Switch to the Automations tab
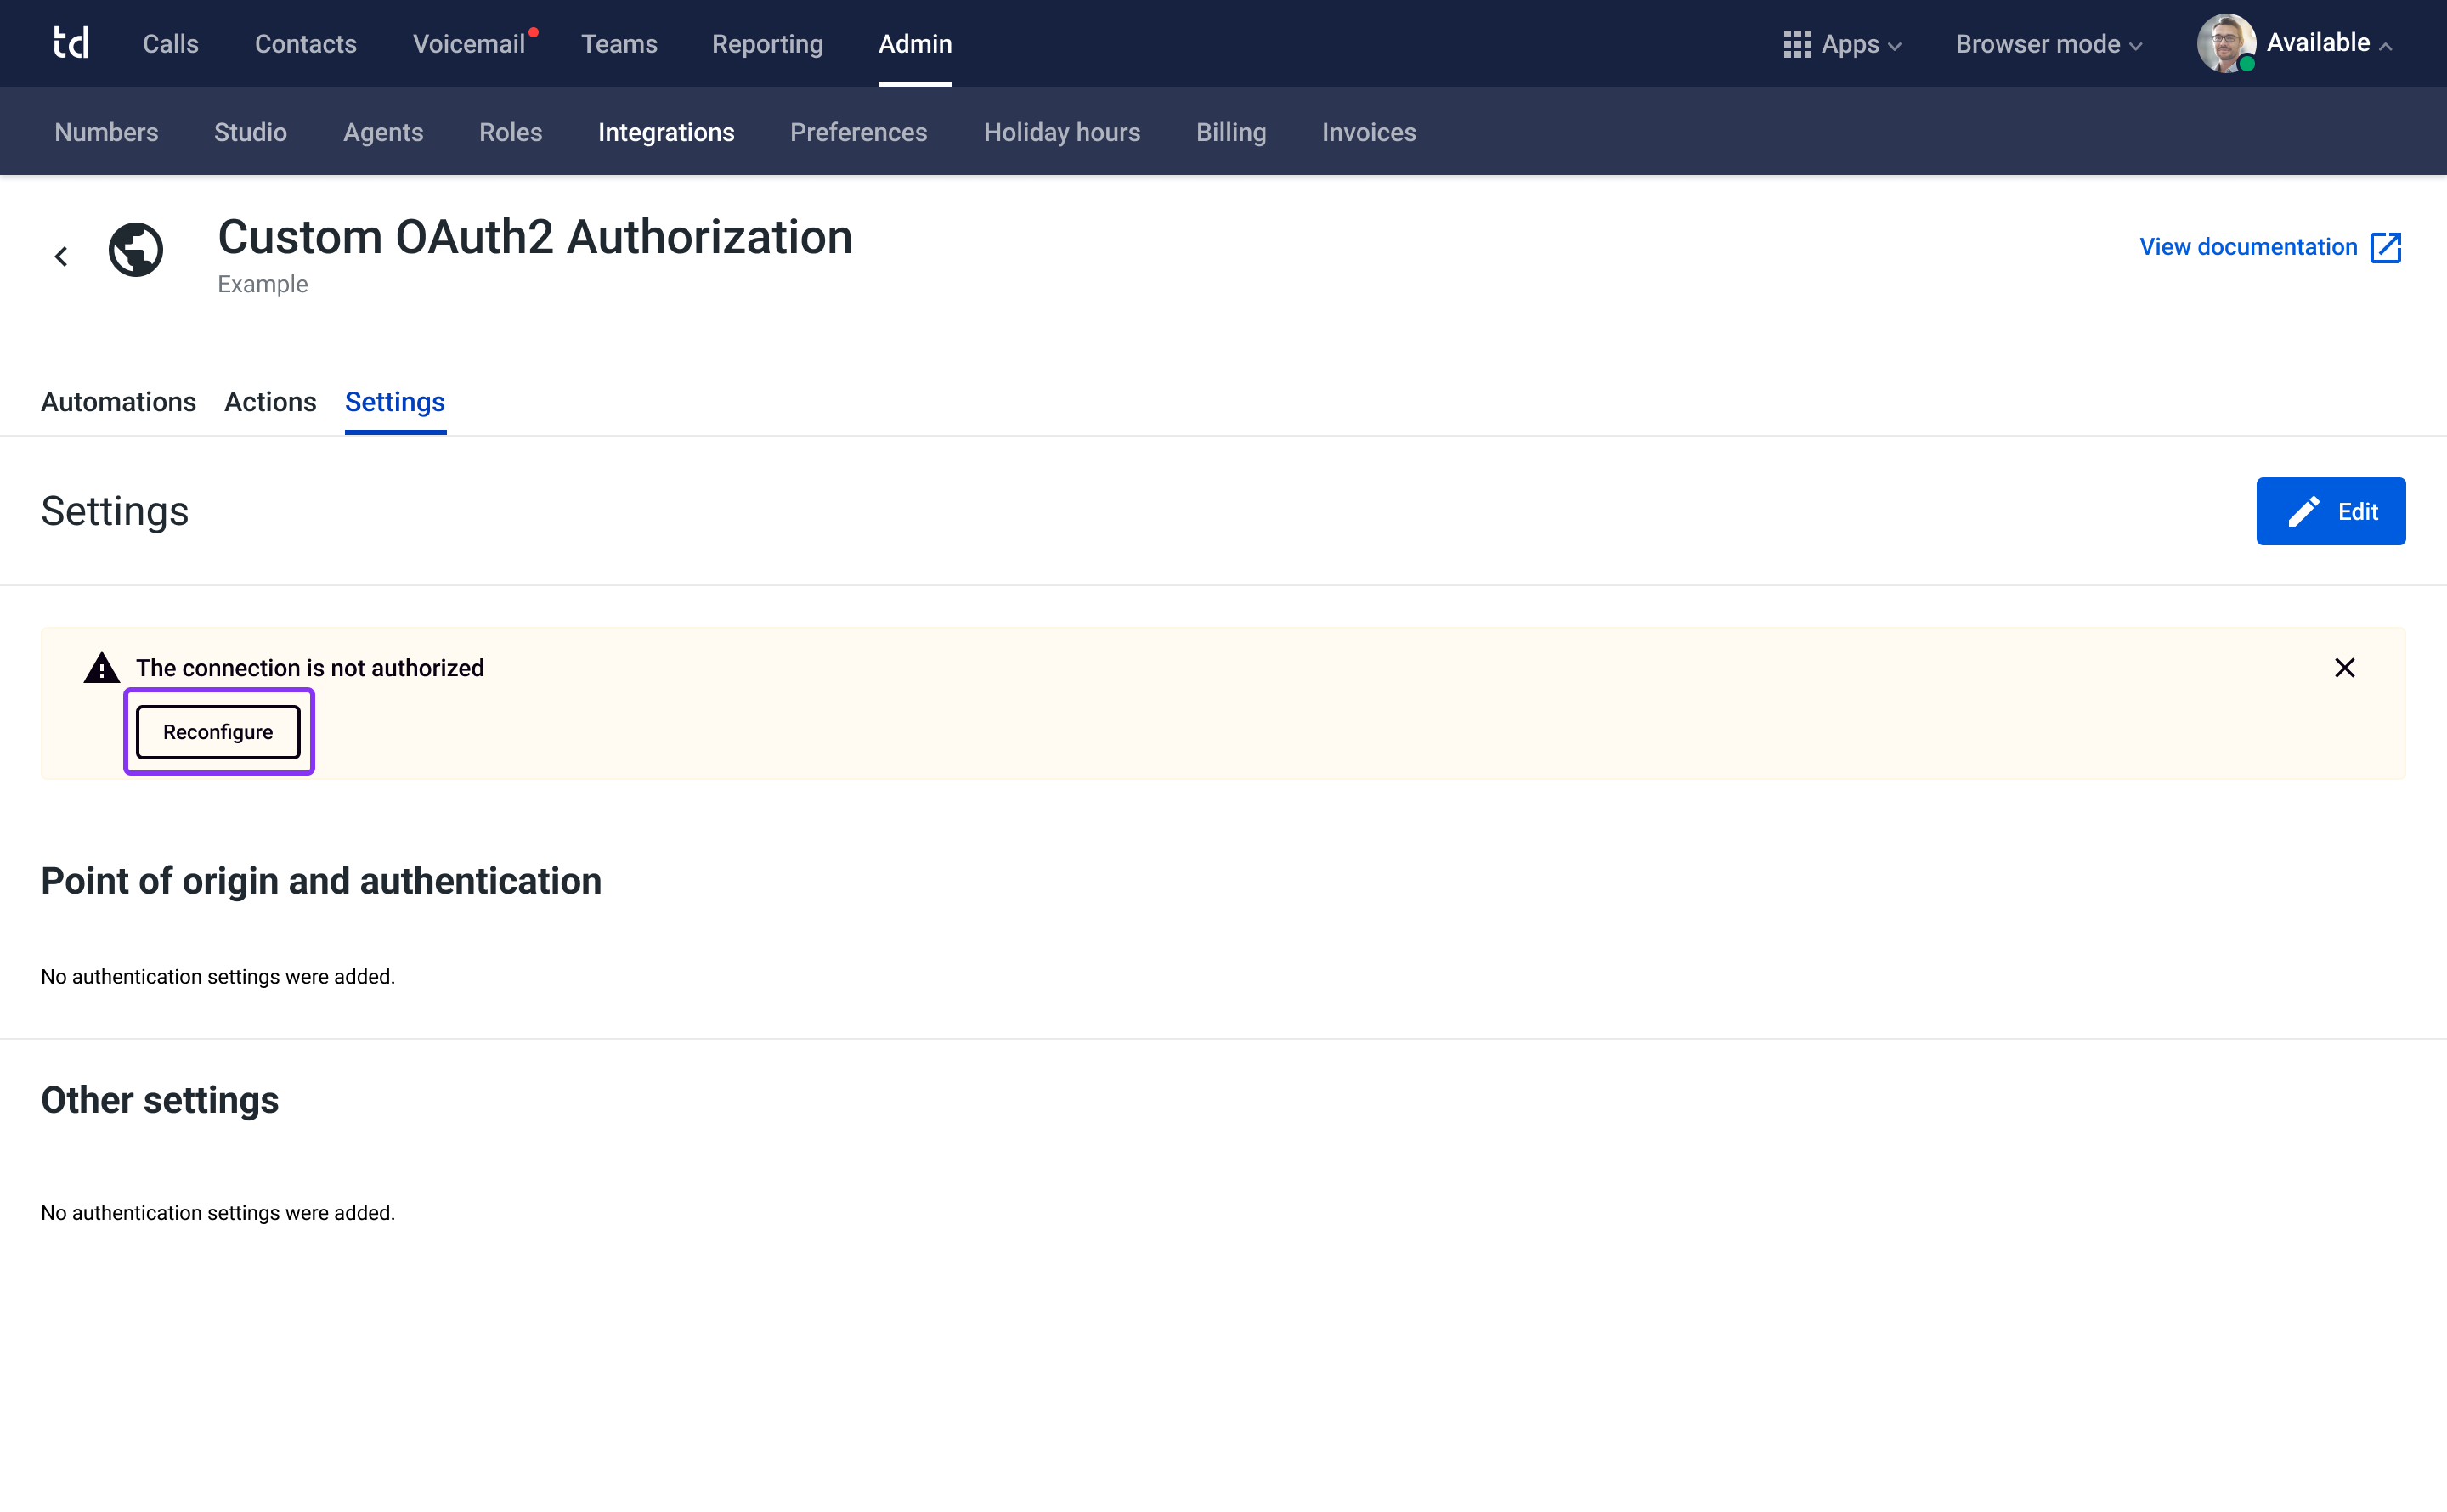This screenshot has height=1512, width=2447. 118,402
